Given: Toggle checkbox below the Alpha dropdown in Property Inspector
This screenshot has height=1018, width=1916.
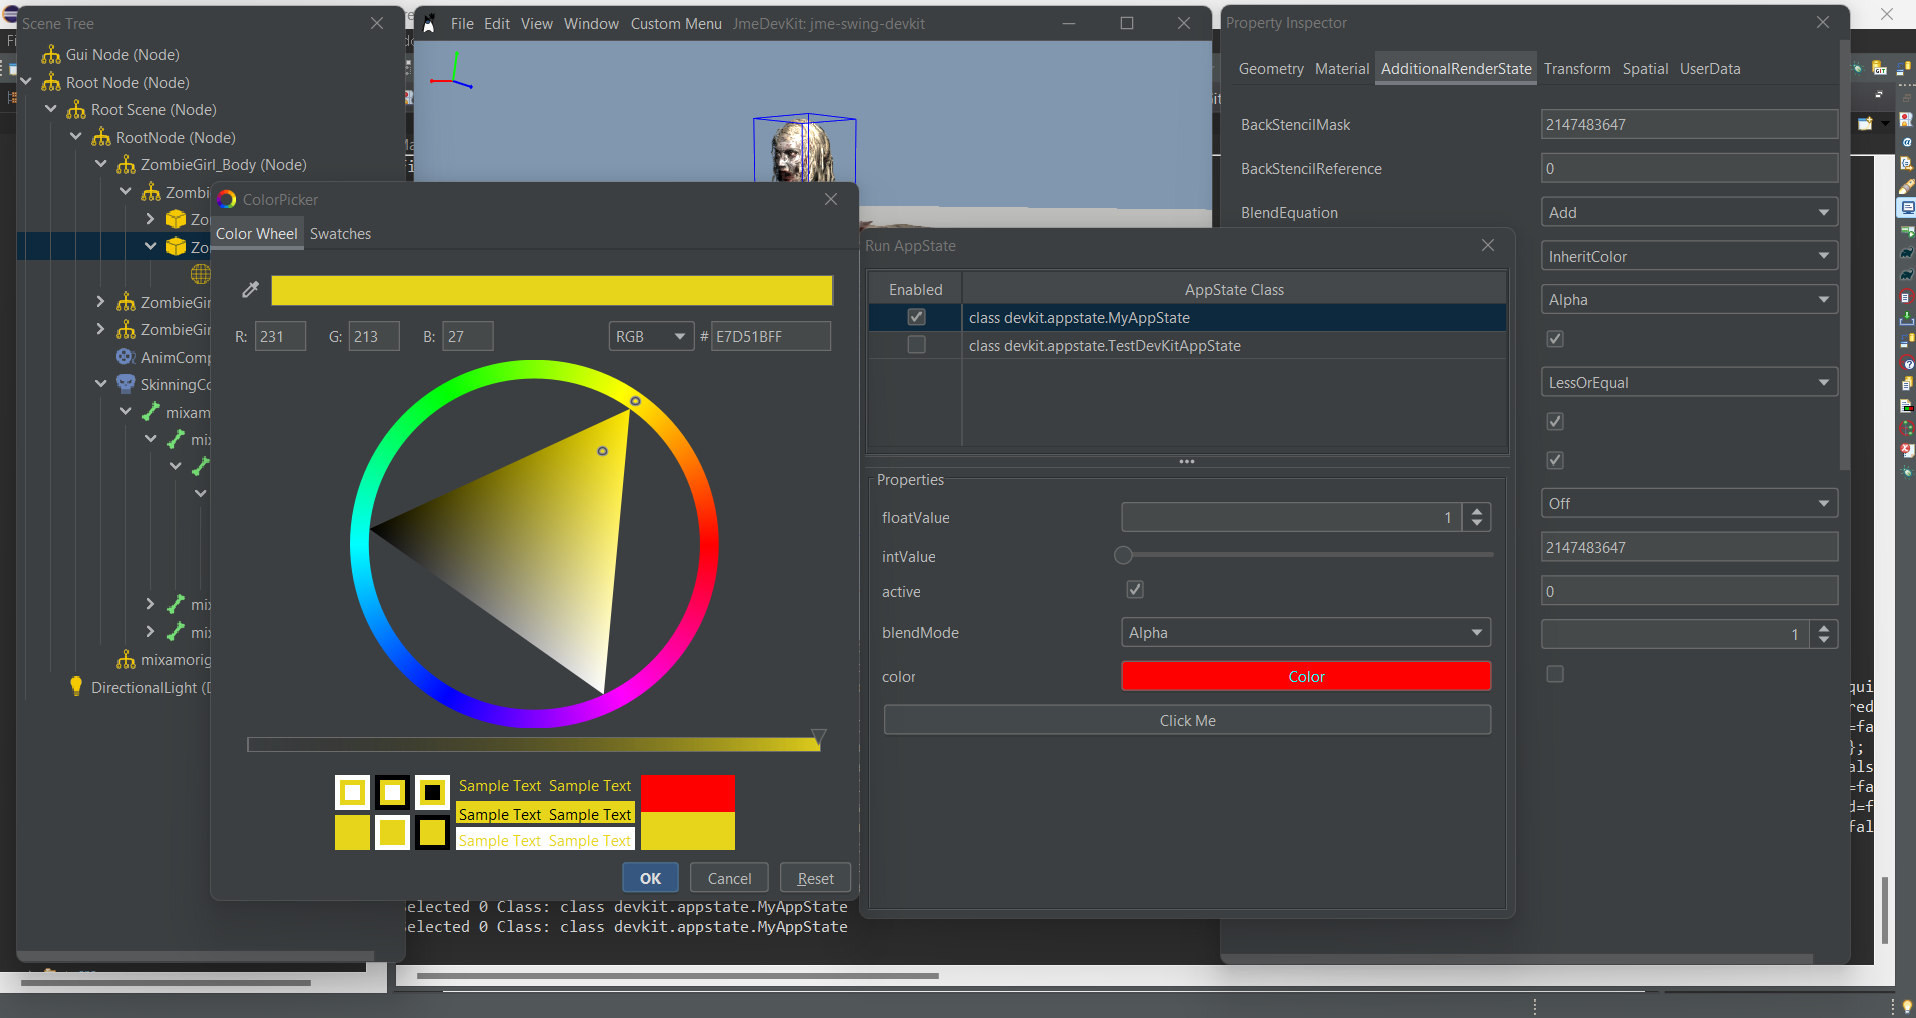Looking at the screenshot, I should pos(1555,338).
